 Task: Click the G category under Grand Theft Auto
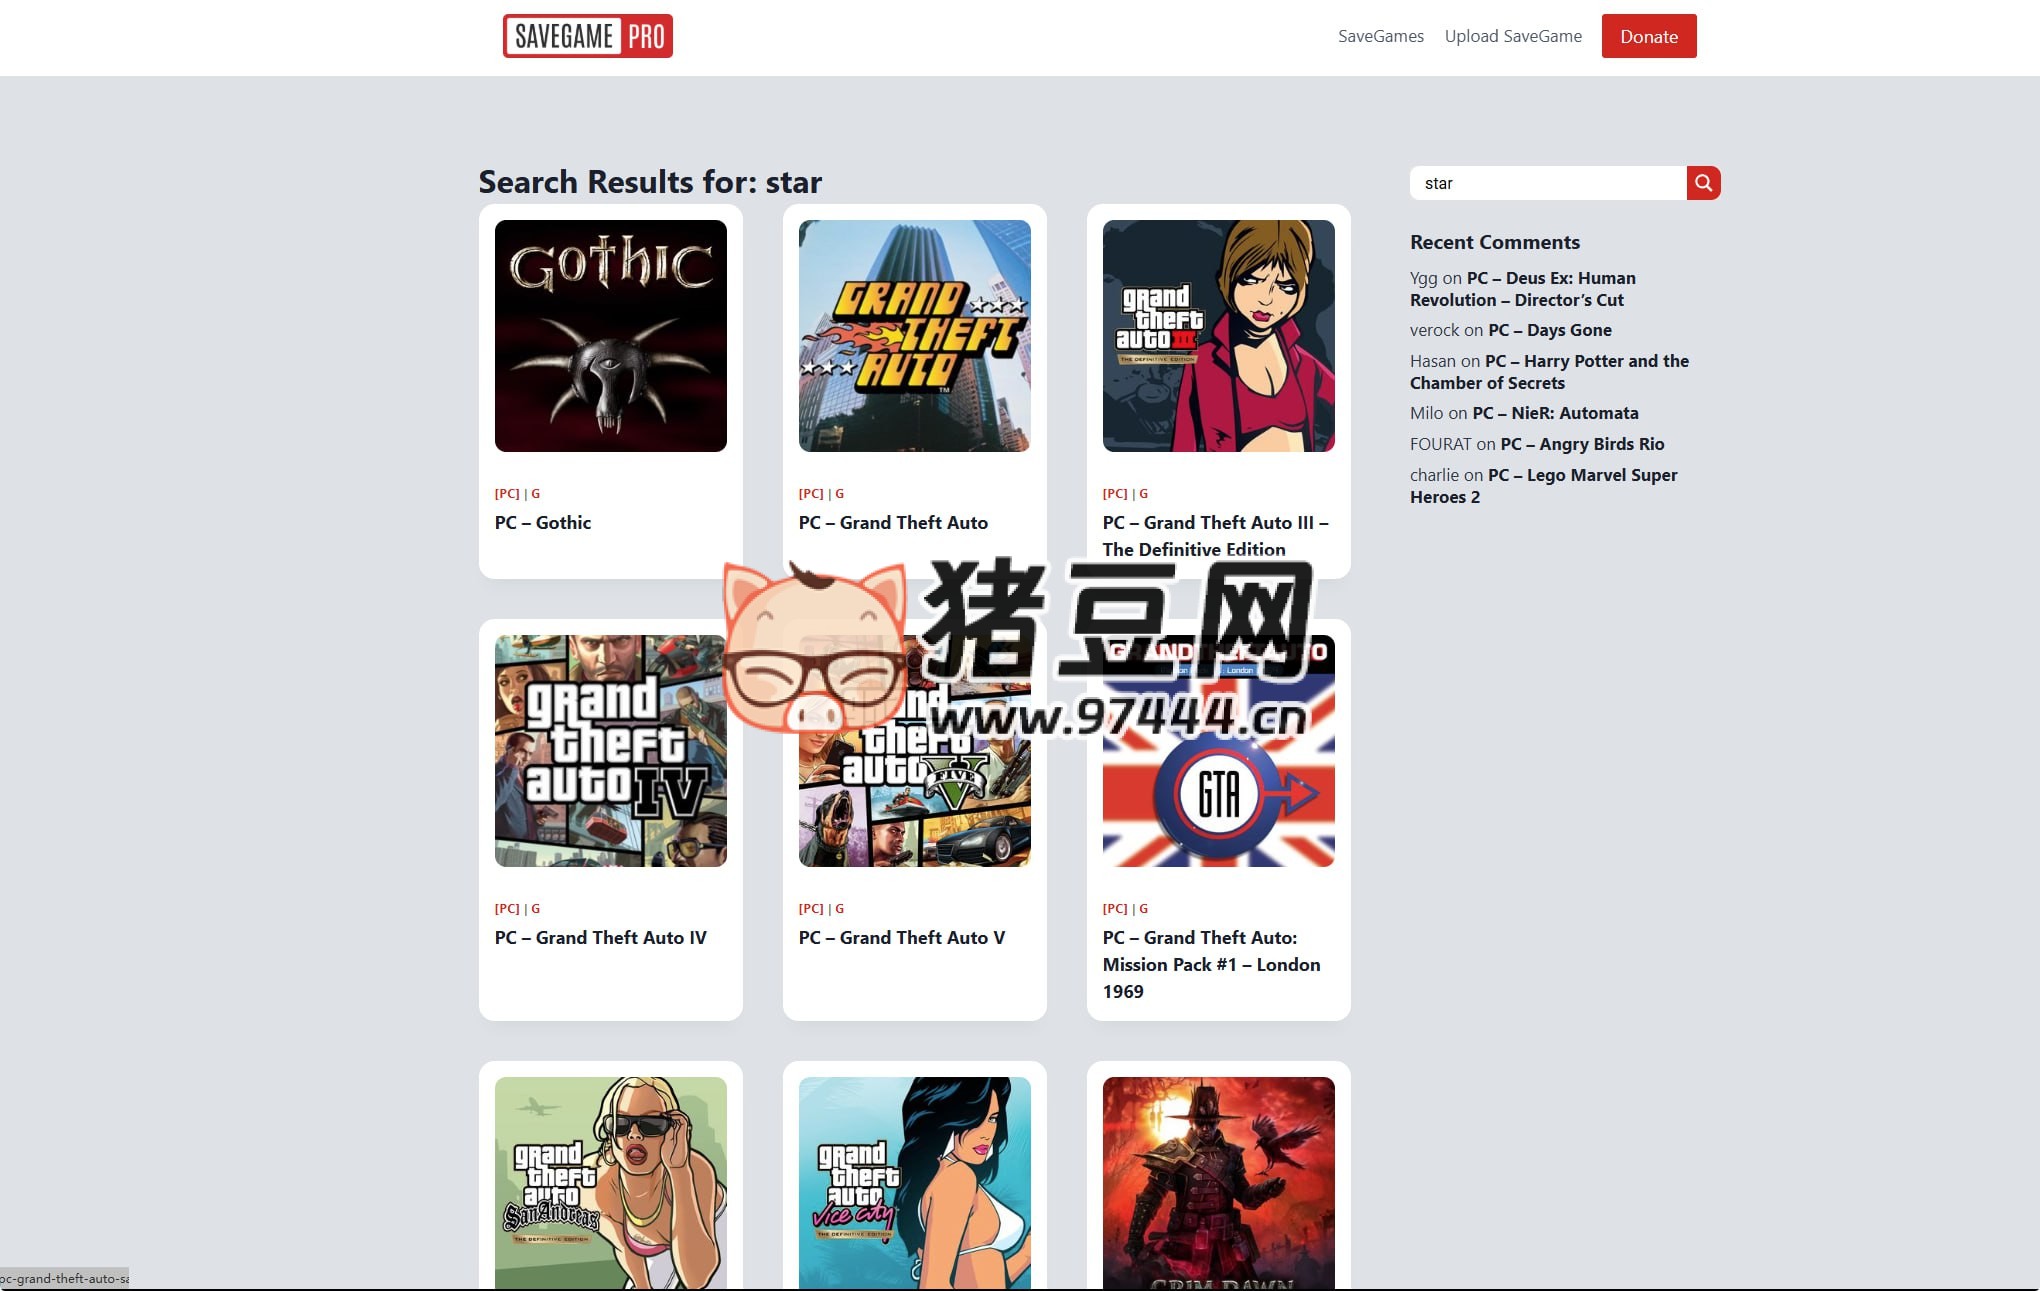pos(839,493)
